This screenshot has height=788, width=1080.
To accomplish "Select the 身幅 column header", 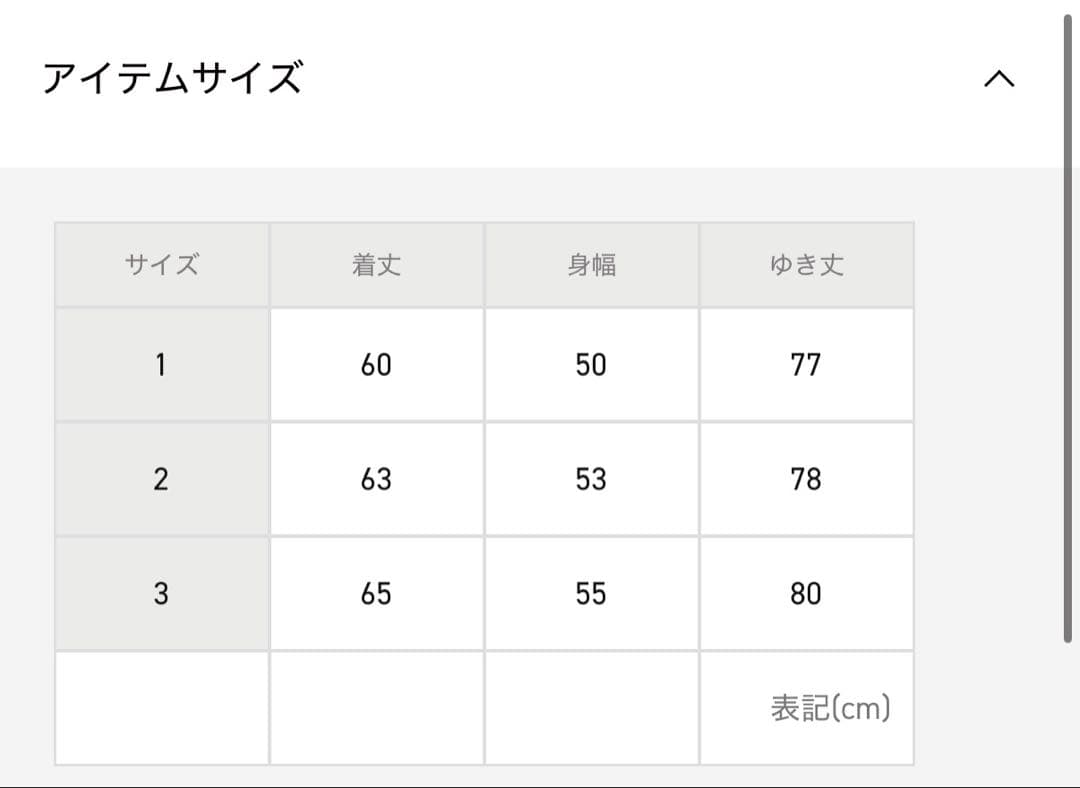I will pyautogui.click(x=592, y=265).
